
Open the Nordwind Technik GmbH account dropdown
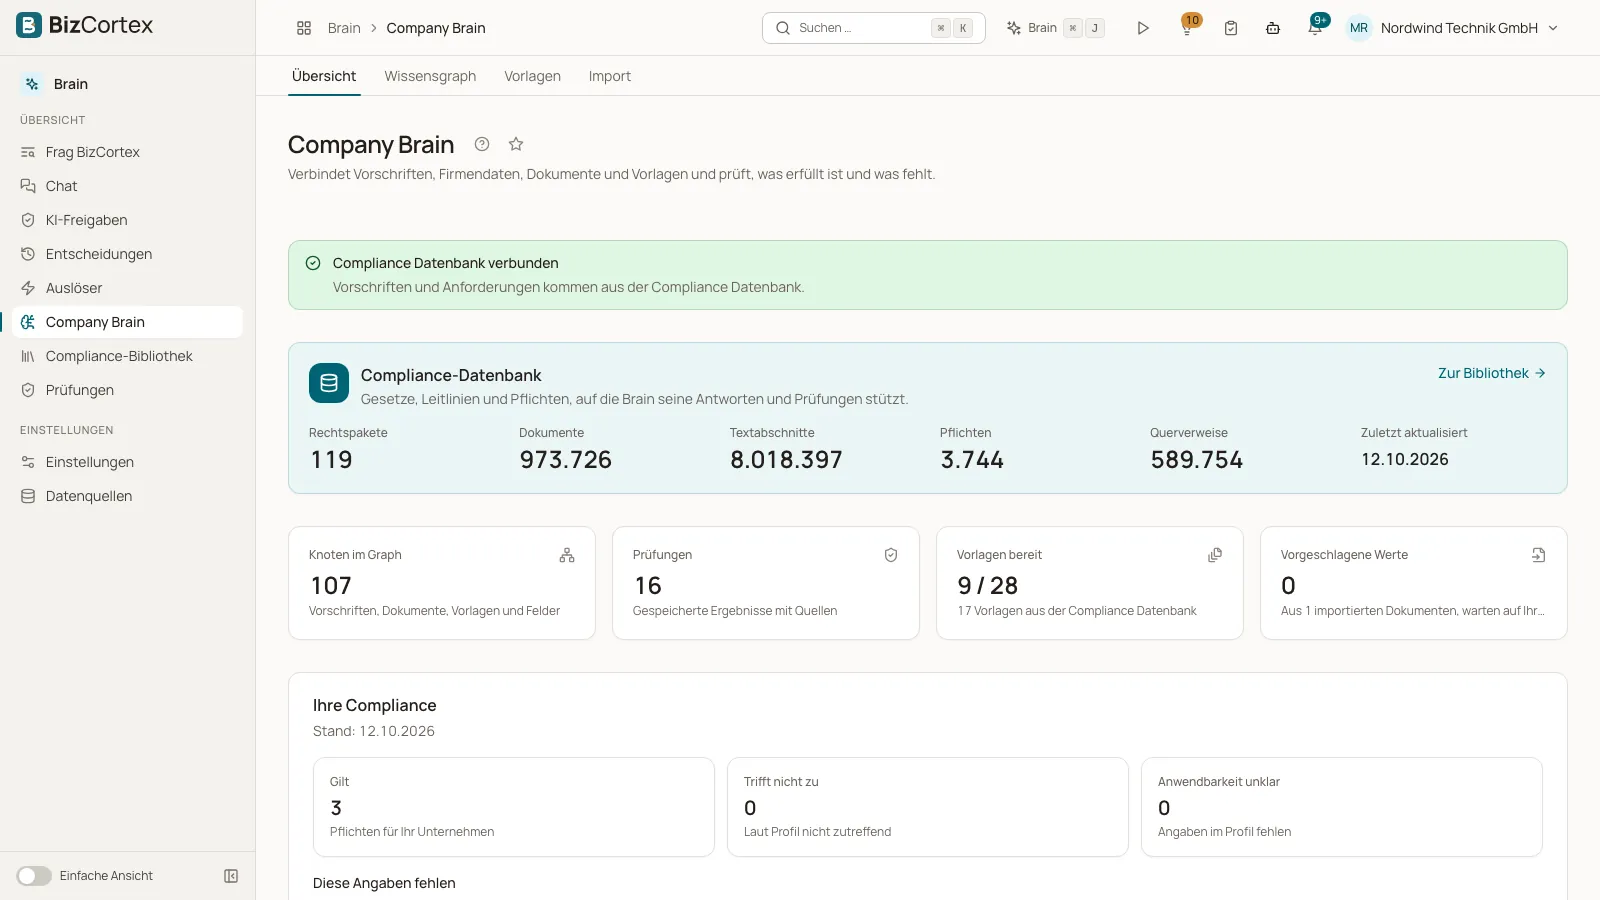pyautogui.click(x=1453, y=28)
